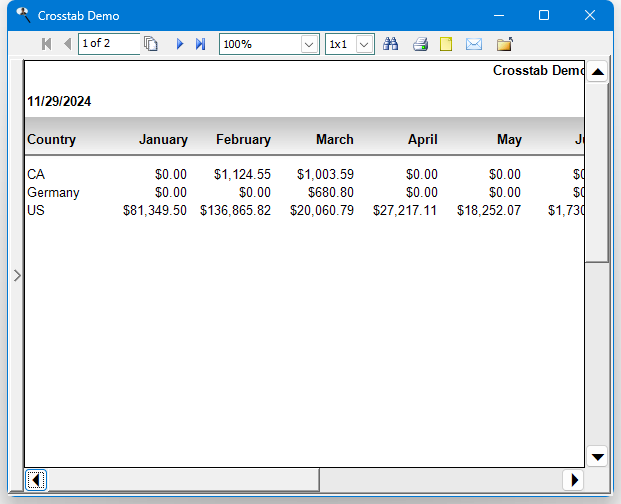Advance to the next page of the report
The image size is (621, 504).
(180, 44)
